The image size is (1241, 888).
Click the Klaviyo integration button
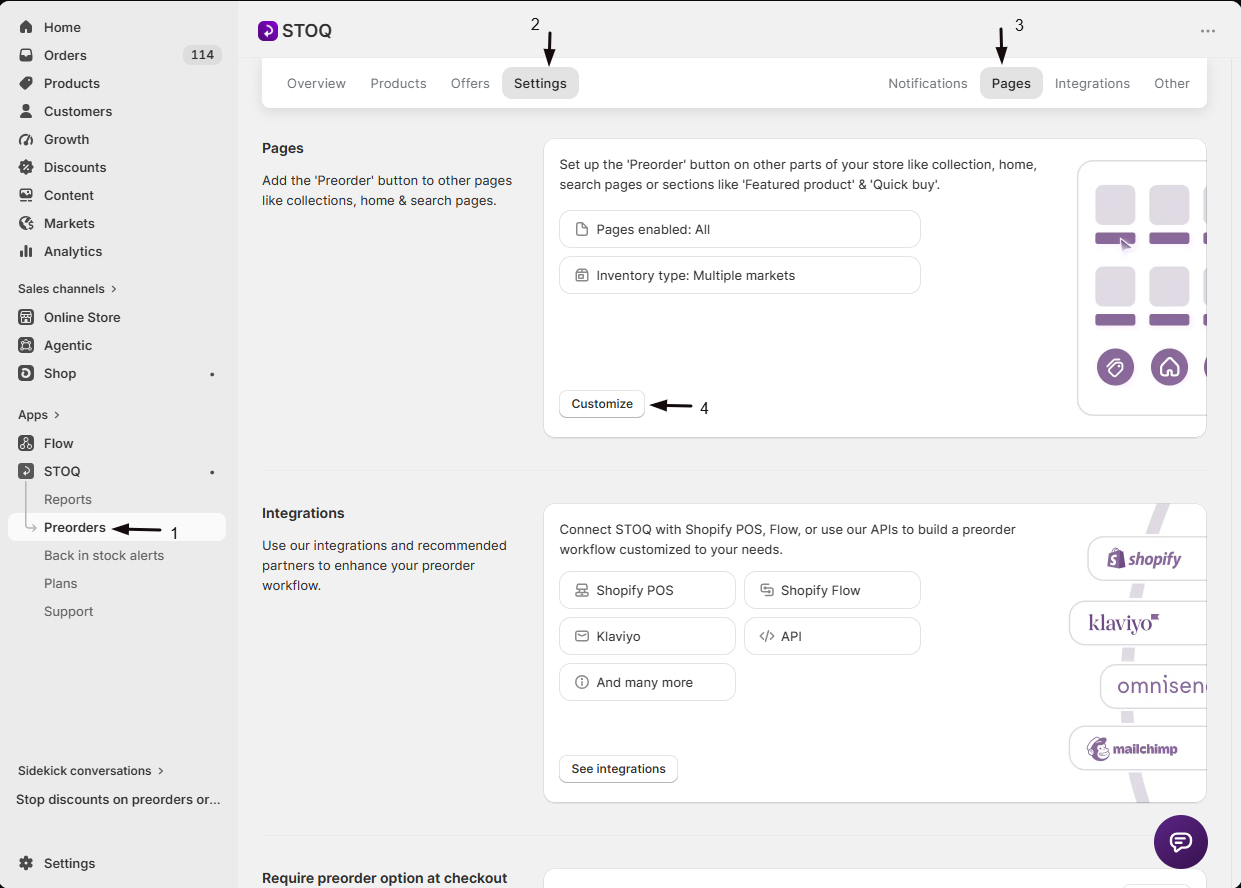coord(647,636)
